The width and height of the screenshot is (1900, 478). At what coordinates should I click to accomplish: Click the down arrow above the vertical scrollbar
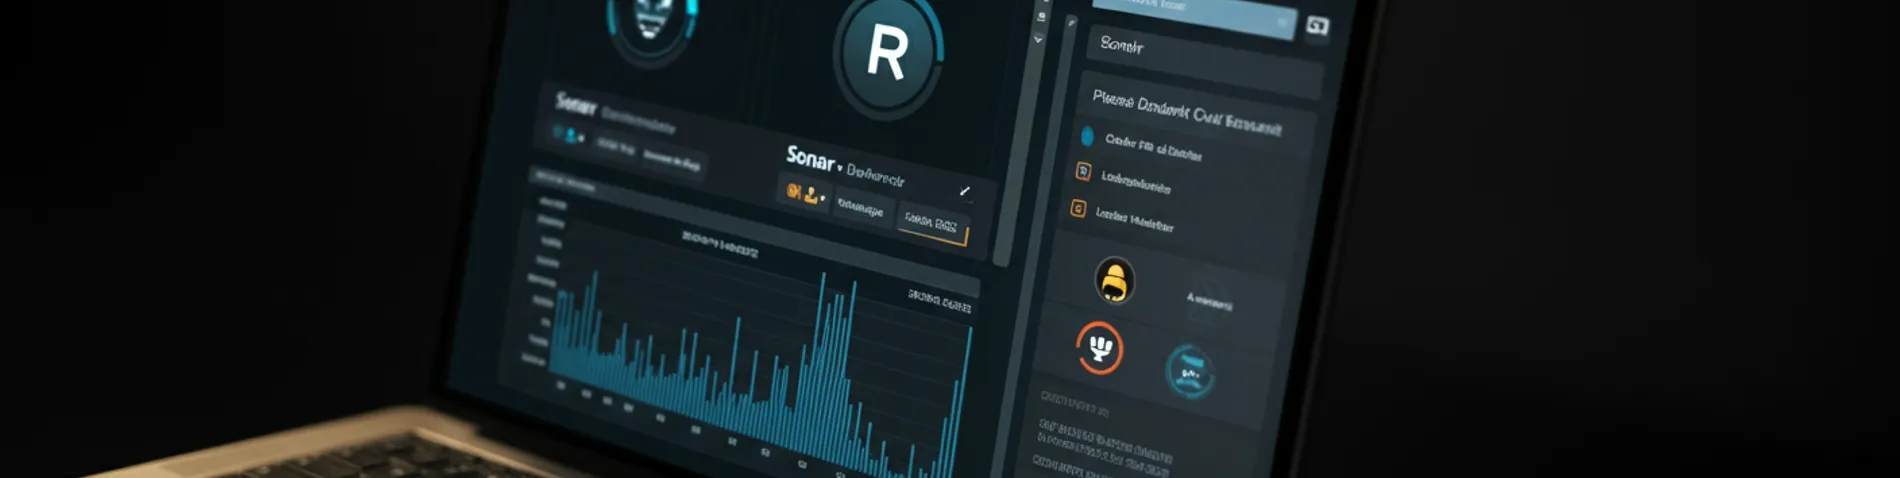(x=1038, y=40)
